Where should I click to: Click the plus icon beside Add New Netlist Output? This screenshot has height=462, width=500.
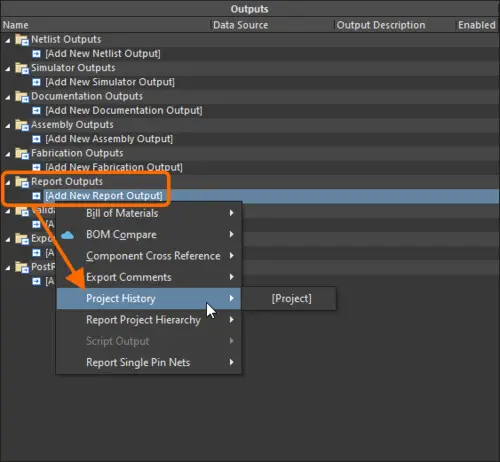pyautogui.click(x=36, y=54)
